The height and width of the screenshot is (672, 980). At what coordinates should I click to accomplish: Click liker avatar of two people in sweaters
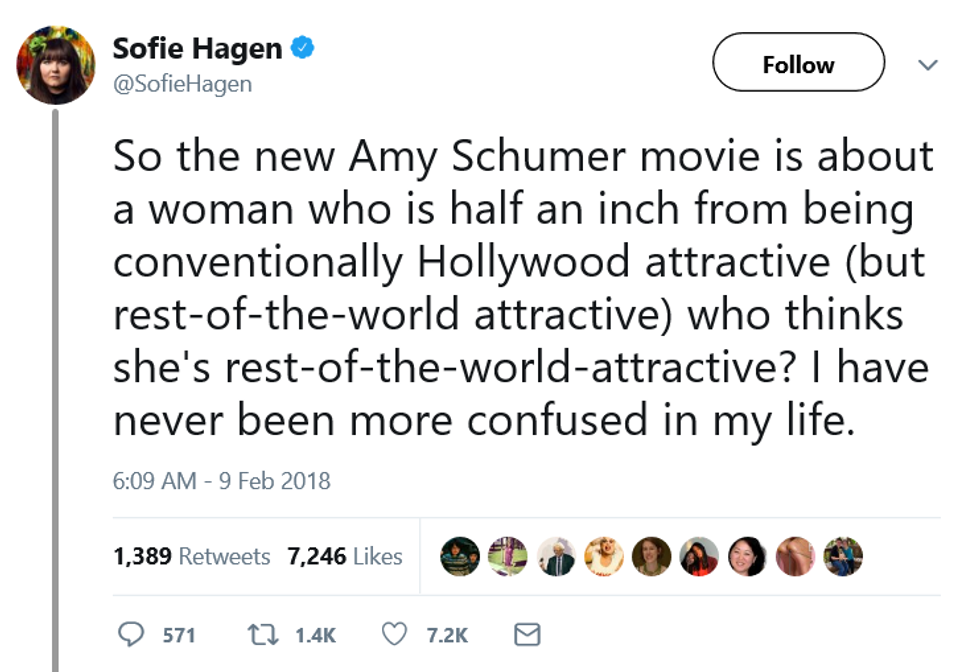pyautogui.click(x=460, y=557)
